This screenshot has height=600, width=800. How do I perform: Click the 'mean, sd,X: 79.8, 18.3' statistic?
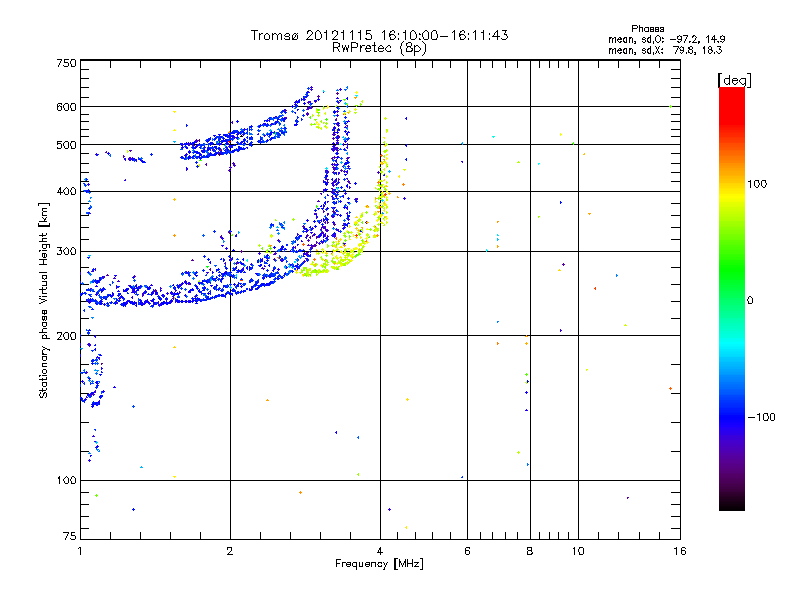tap(665, 50)
